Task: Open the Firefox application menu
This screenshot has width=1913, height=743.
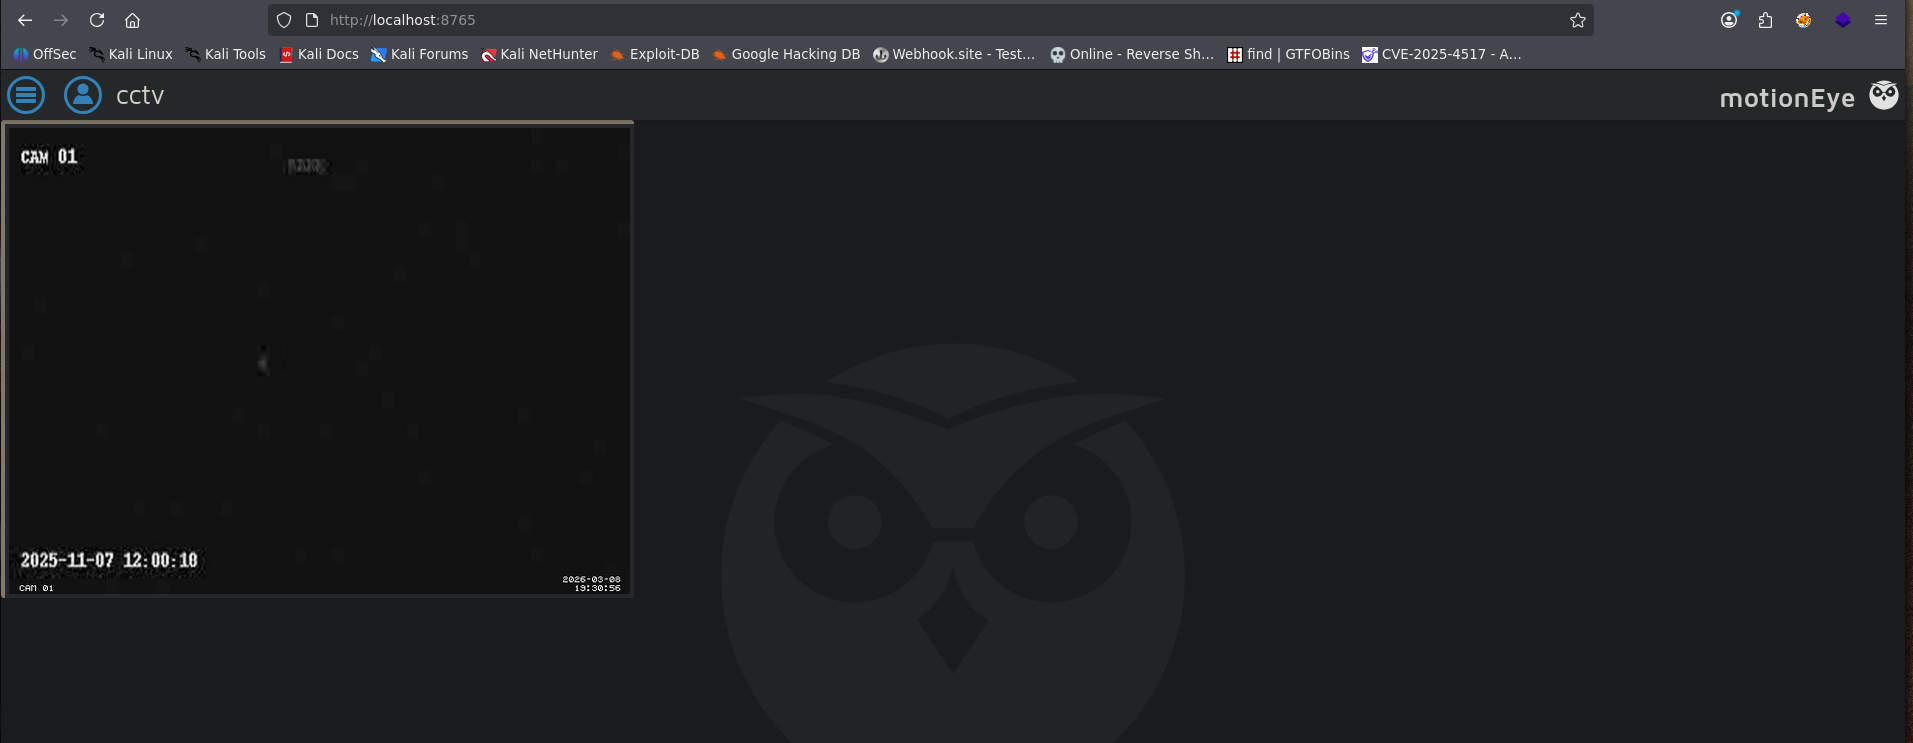Action: coord(1881,20)
